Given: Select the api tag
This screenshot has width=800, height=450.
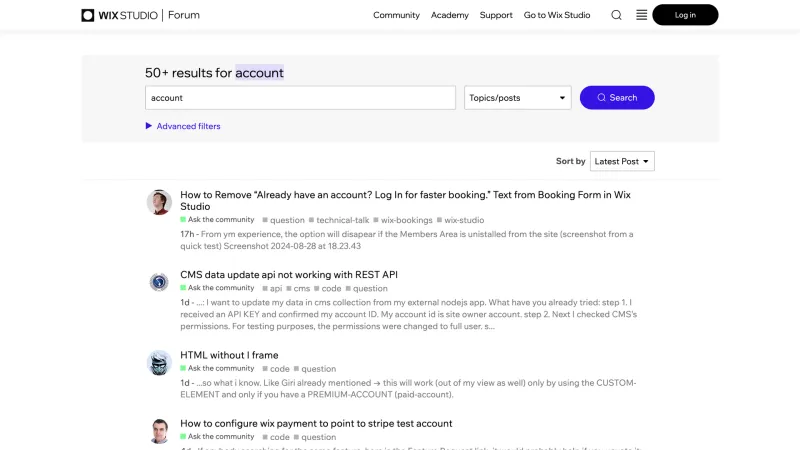Looking at the screenshot, I should [x=272, y=288].
